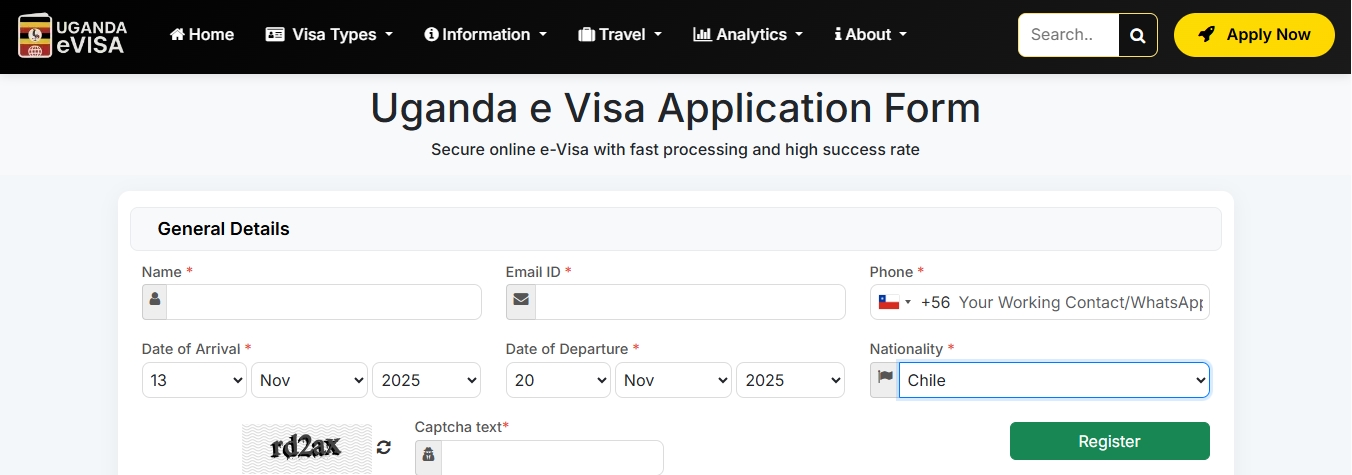Open the Visa Types menu
The image size is (1352, 475).
(329, 35)
